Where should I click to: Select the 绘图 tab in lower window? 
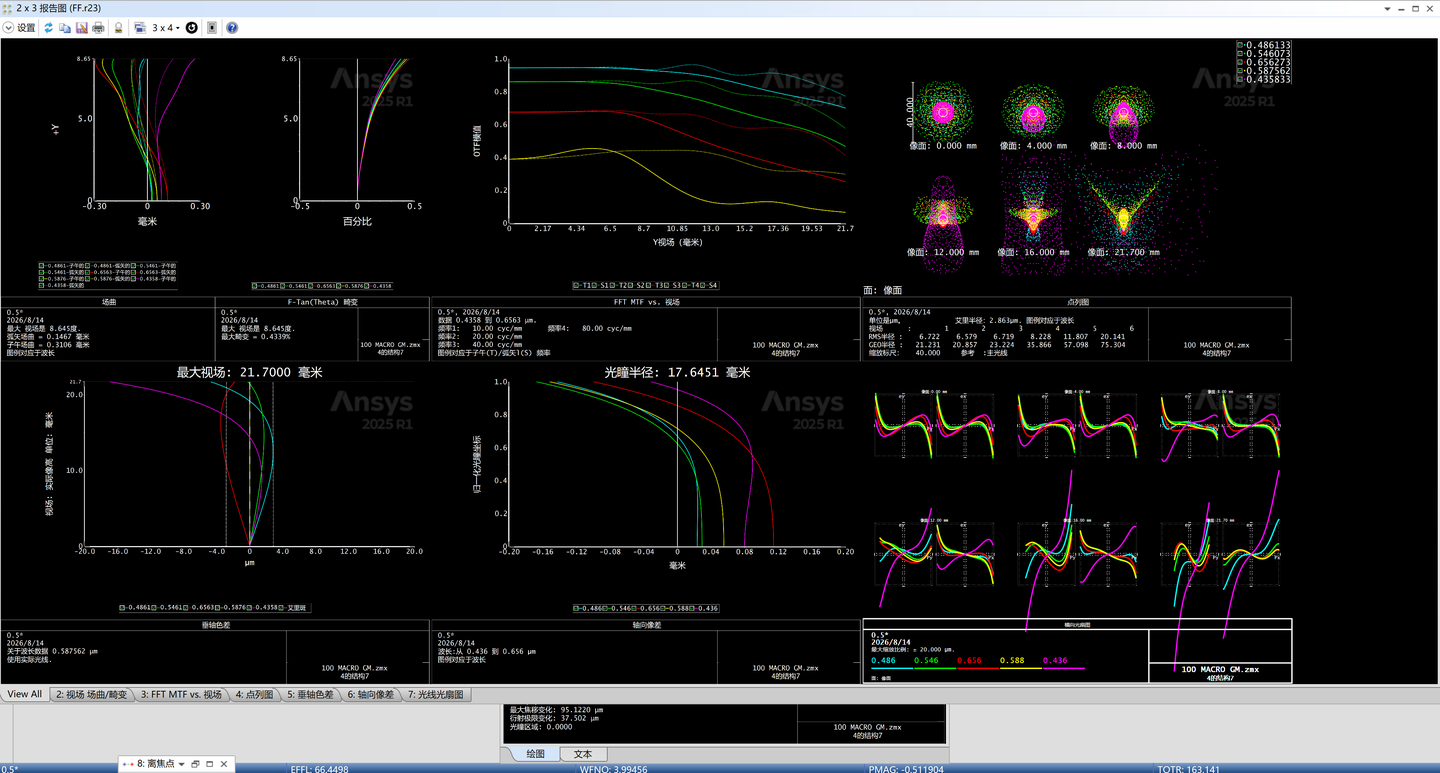(535, 754)
